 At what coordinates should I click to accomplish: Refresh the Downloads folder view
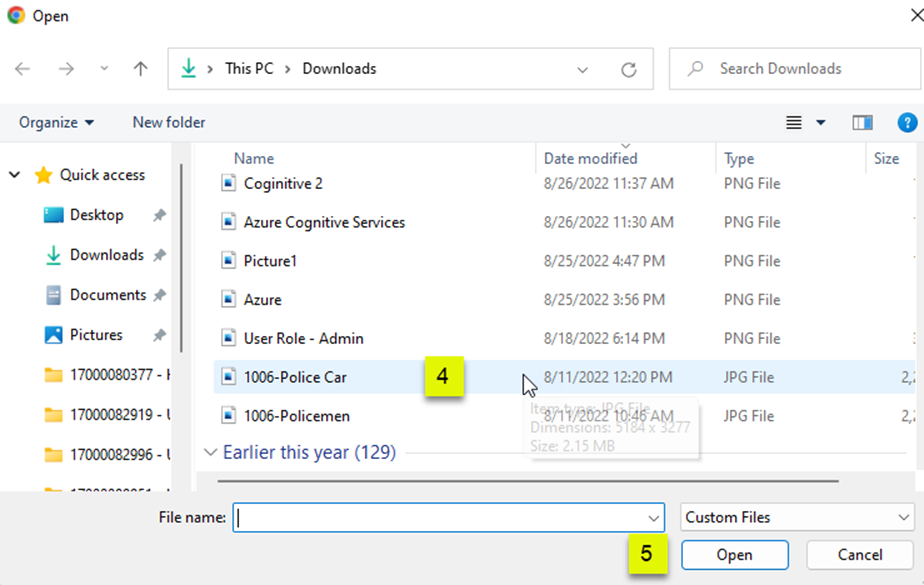tap(628, 69)
